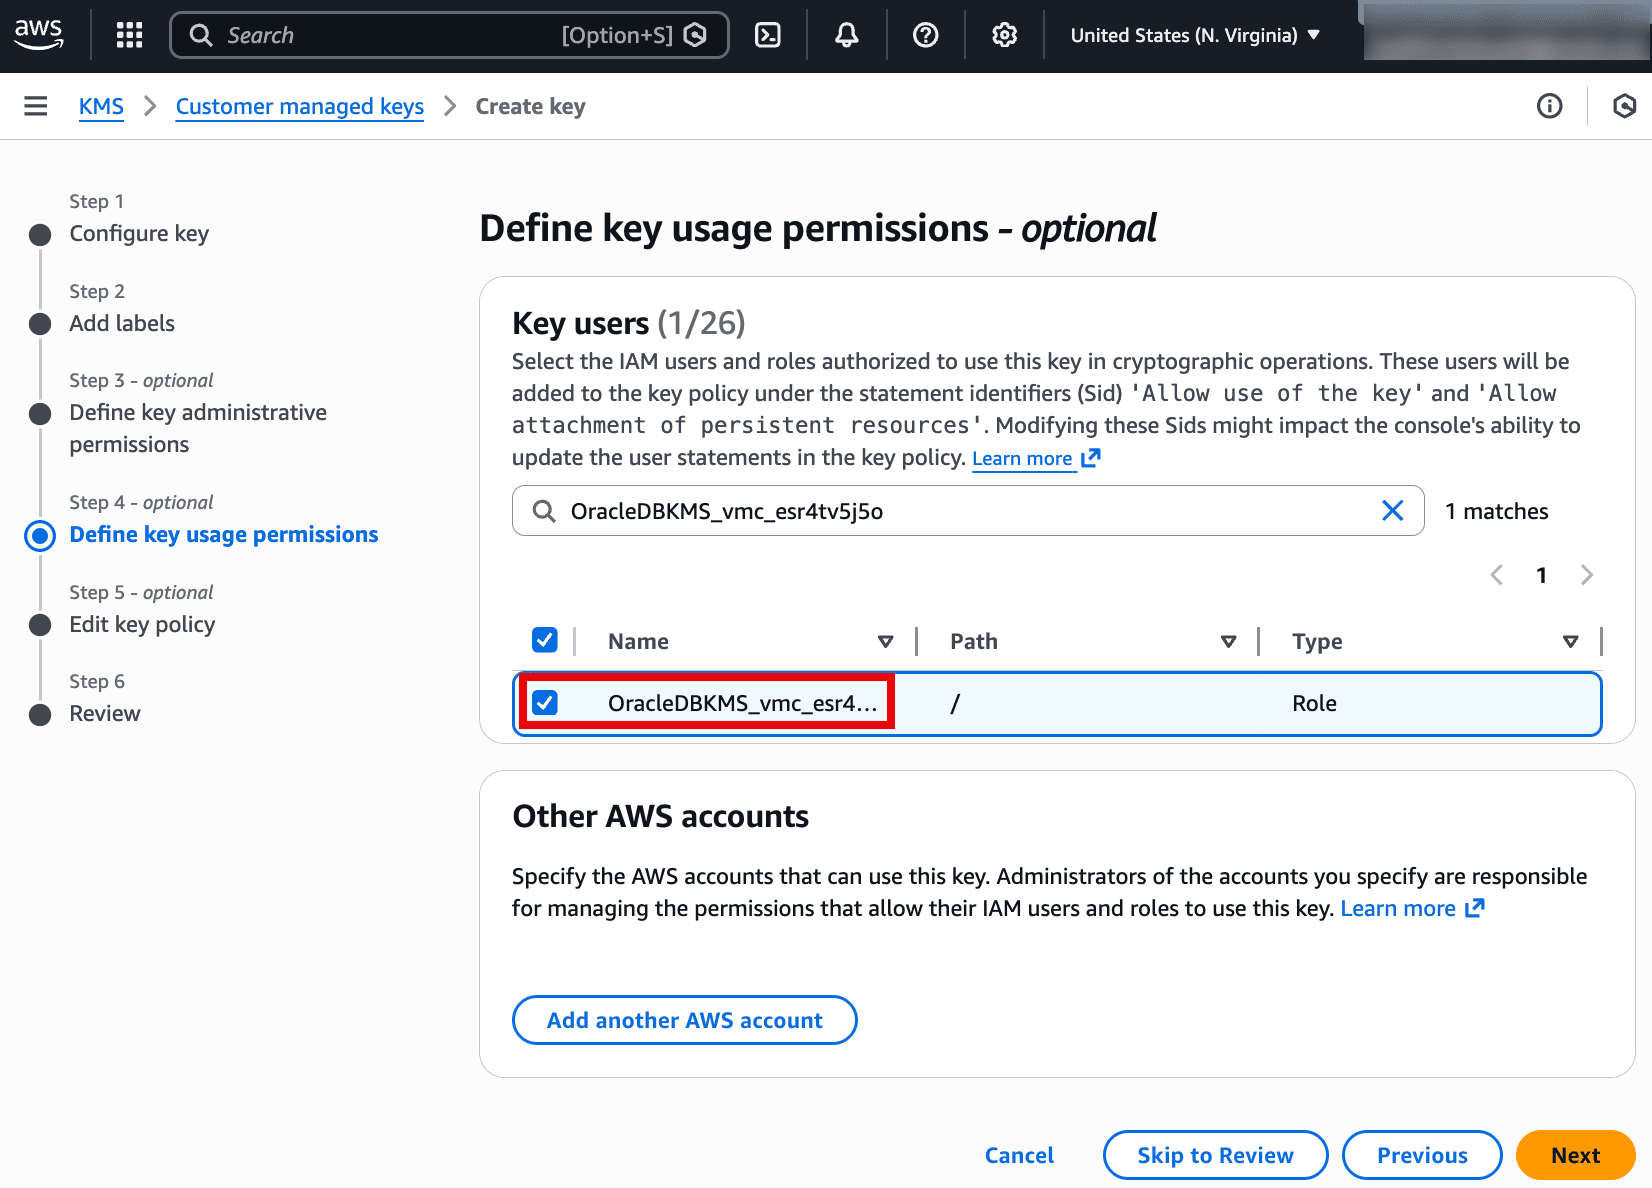Go to next page of key users

click(1586, 575)
